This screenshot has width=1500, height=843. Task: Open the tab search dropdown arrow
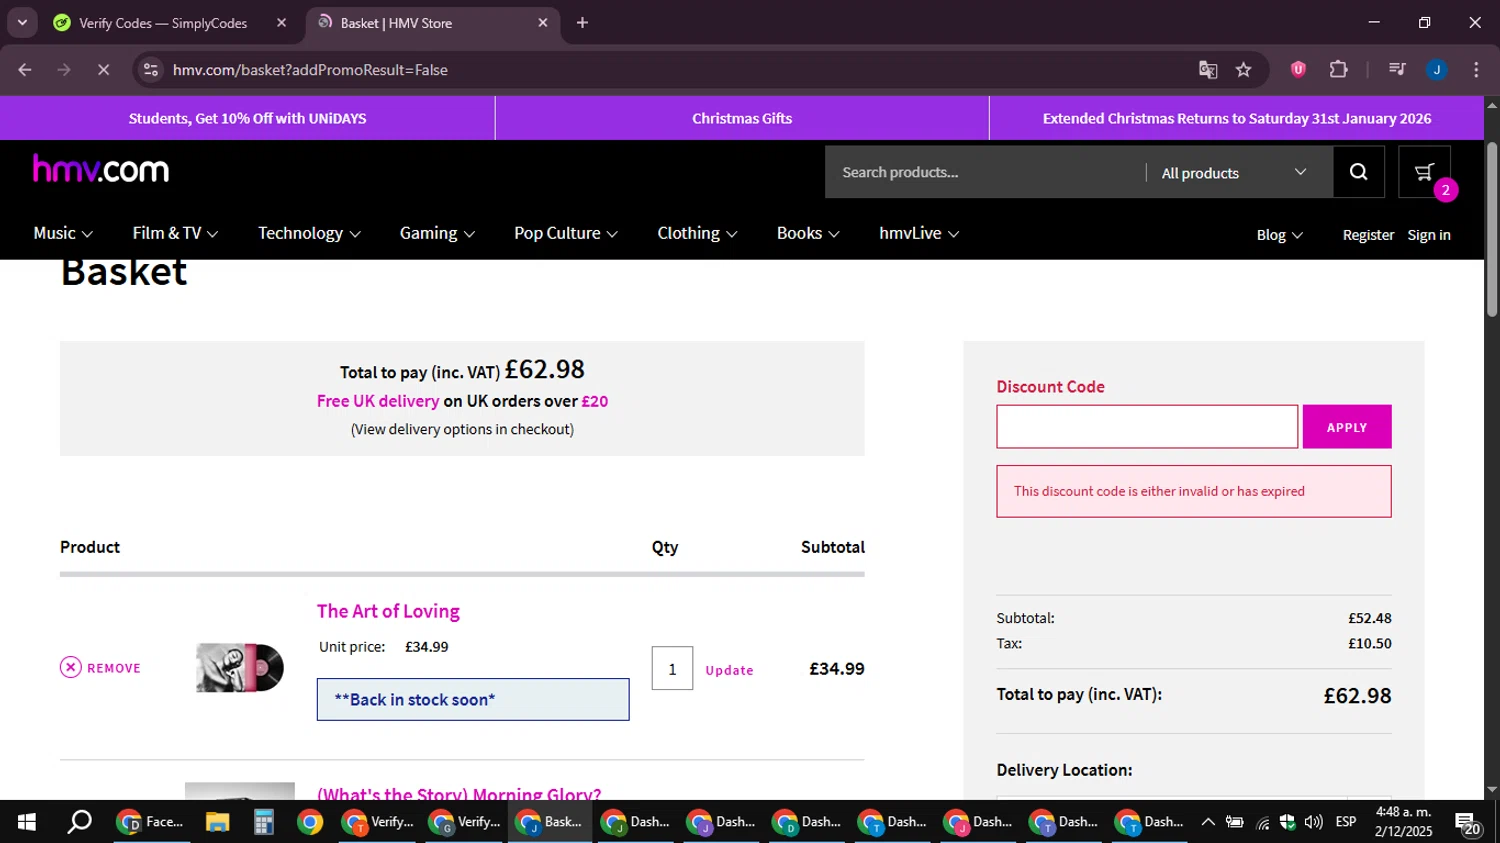pyautogui.click(x=22, y=22)
